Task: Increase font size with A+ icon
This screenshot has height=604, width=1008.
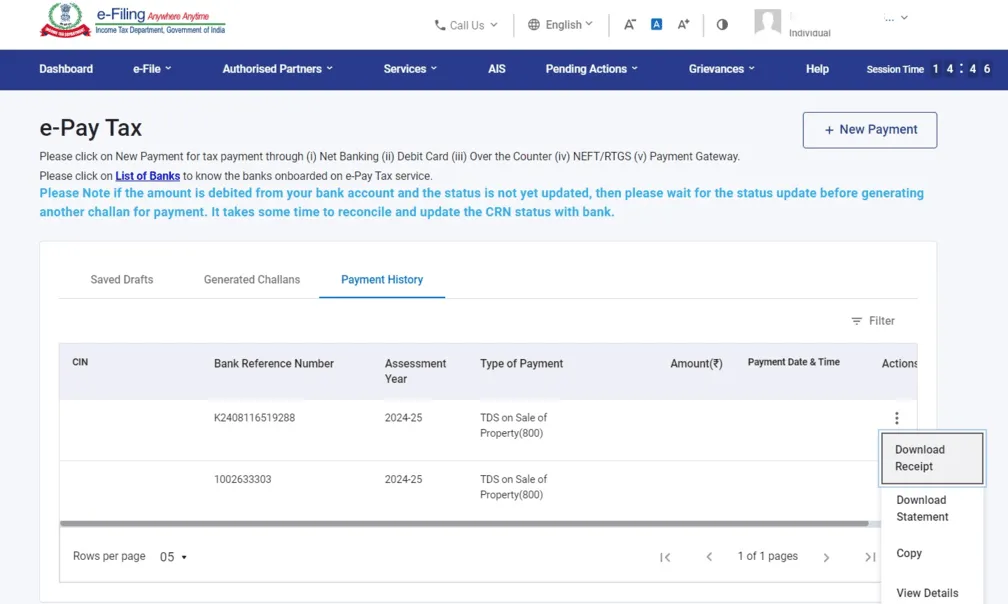Action: [683, 23]
